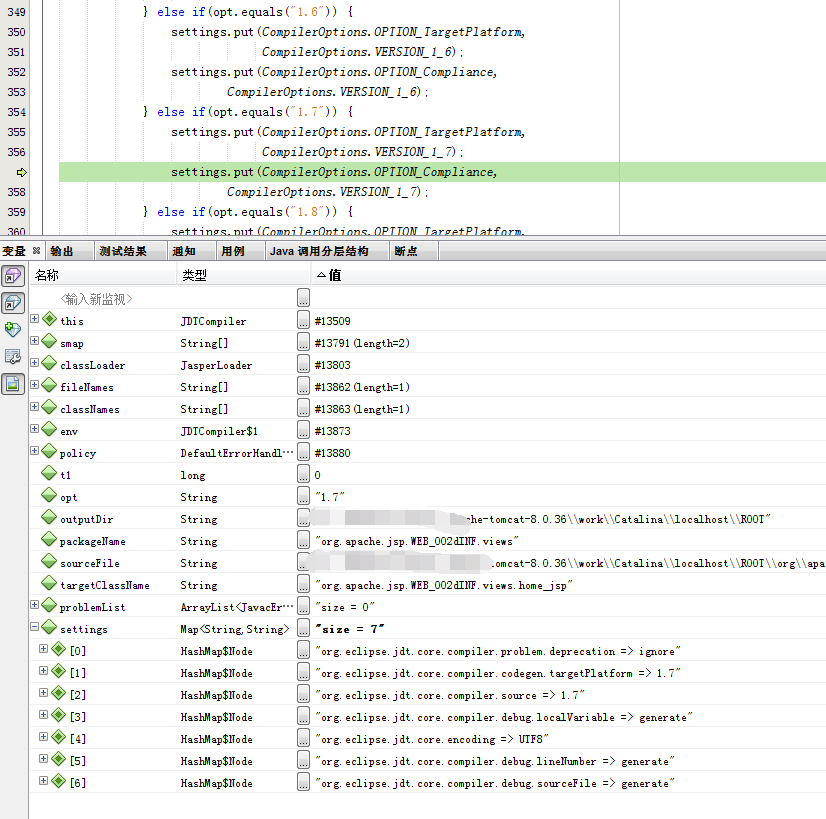The width and height of the screenshot is (826, 819).
Task: Click line number 358 in gutter
Action: pos(16,192)
